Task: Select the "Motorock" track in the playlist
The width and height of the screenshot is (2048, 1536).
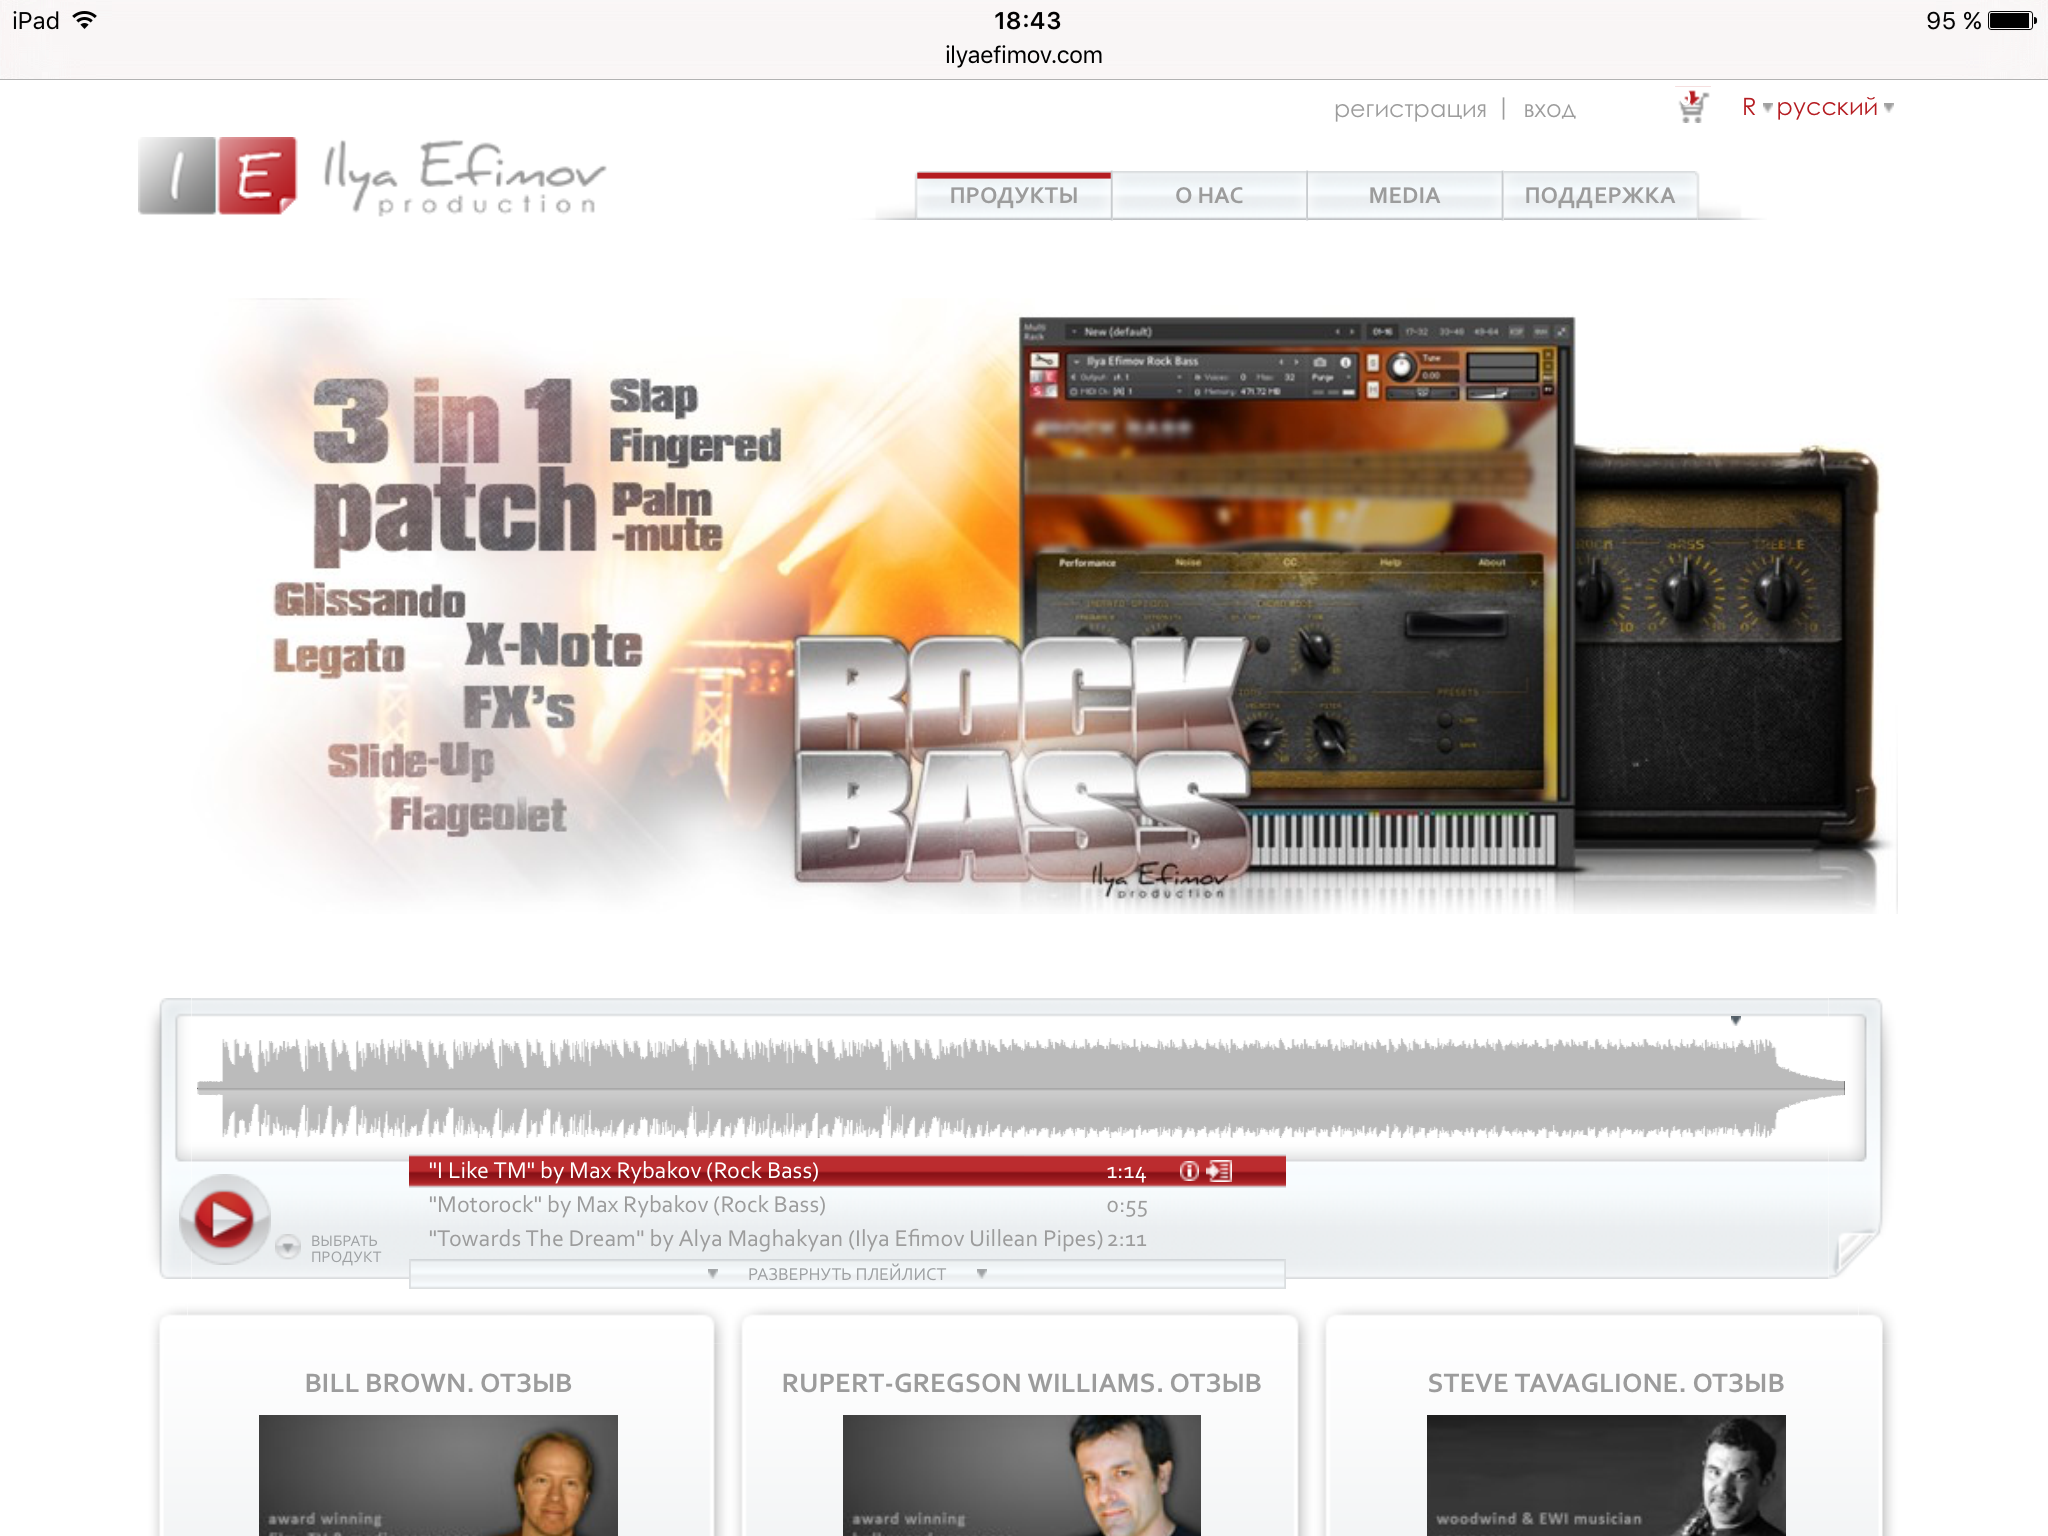Action: 627,1205
